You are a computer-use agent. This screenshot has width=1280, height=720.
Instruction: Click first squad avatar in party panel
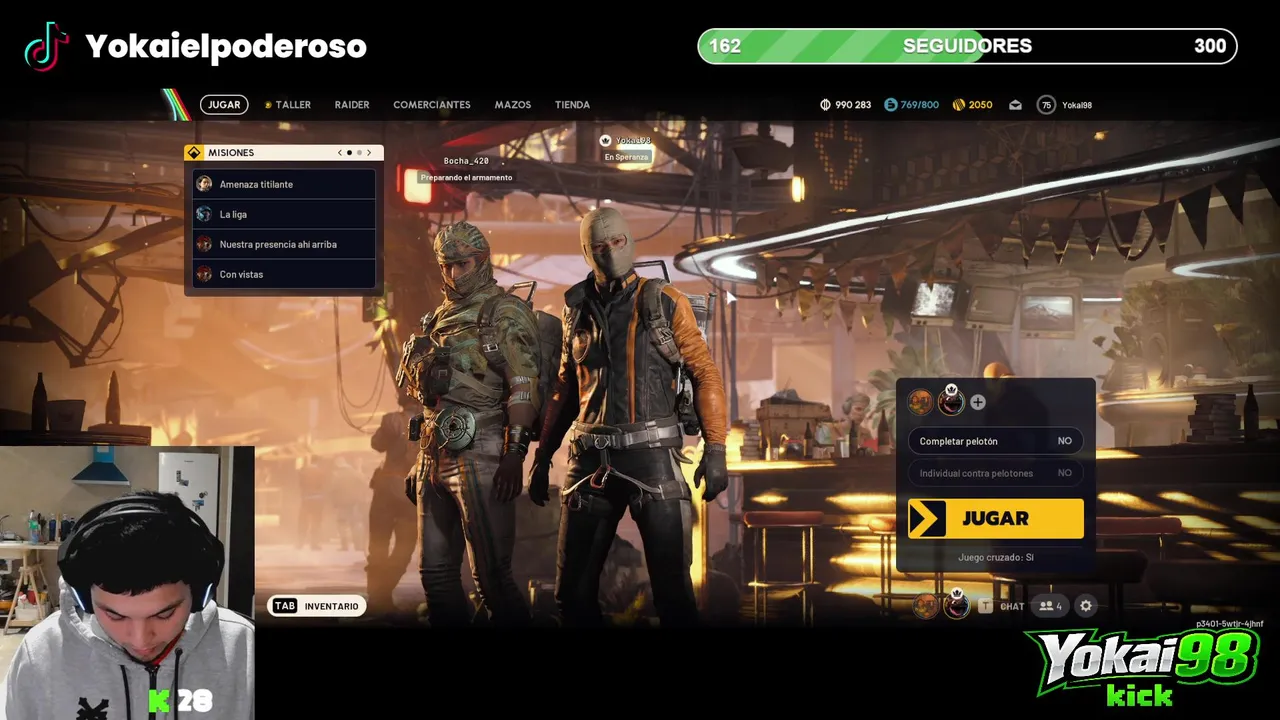(920, 402)
